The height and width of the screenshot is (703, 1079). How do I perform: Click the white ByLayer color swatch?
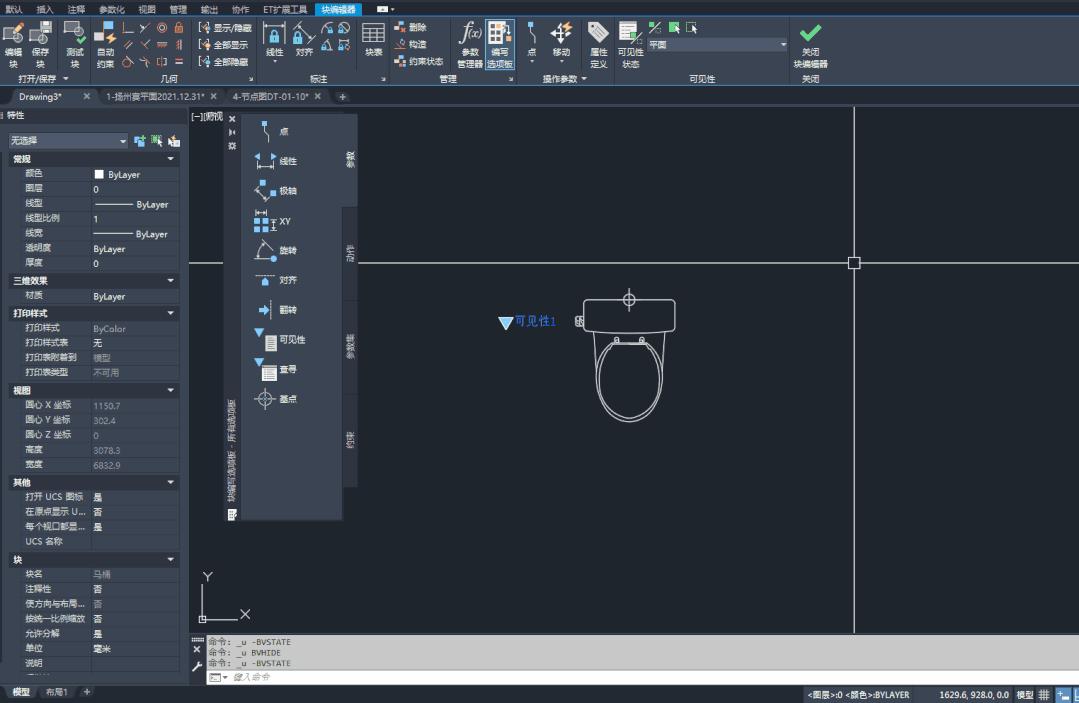point(99,174)
